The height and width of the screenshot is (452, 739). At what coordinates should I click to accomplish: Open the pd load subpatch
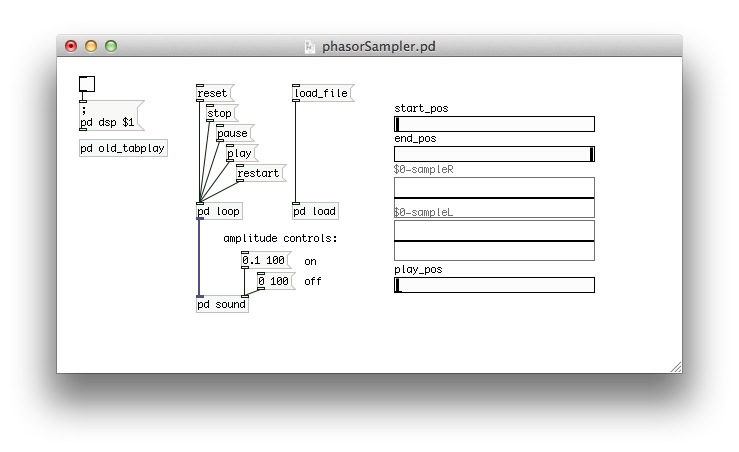point(315,211)
